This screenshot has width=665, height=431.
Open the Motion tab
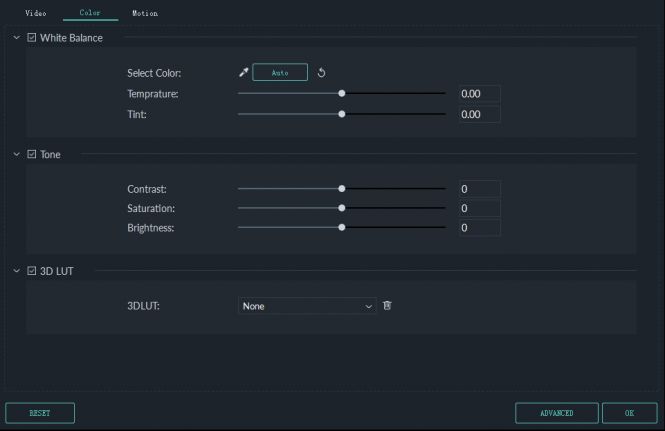(145, 13)
